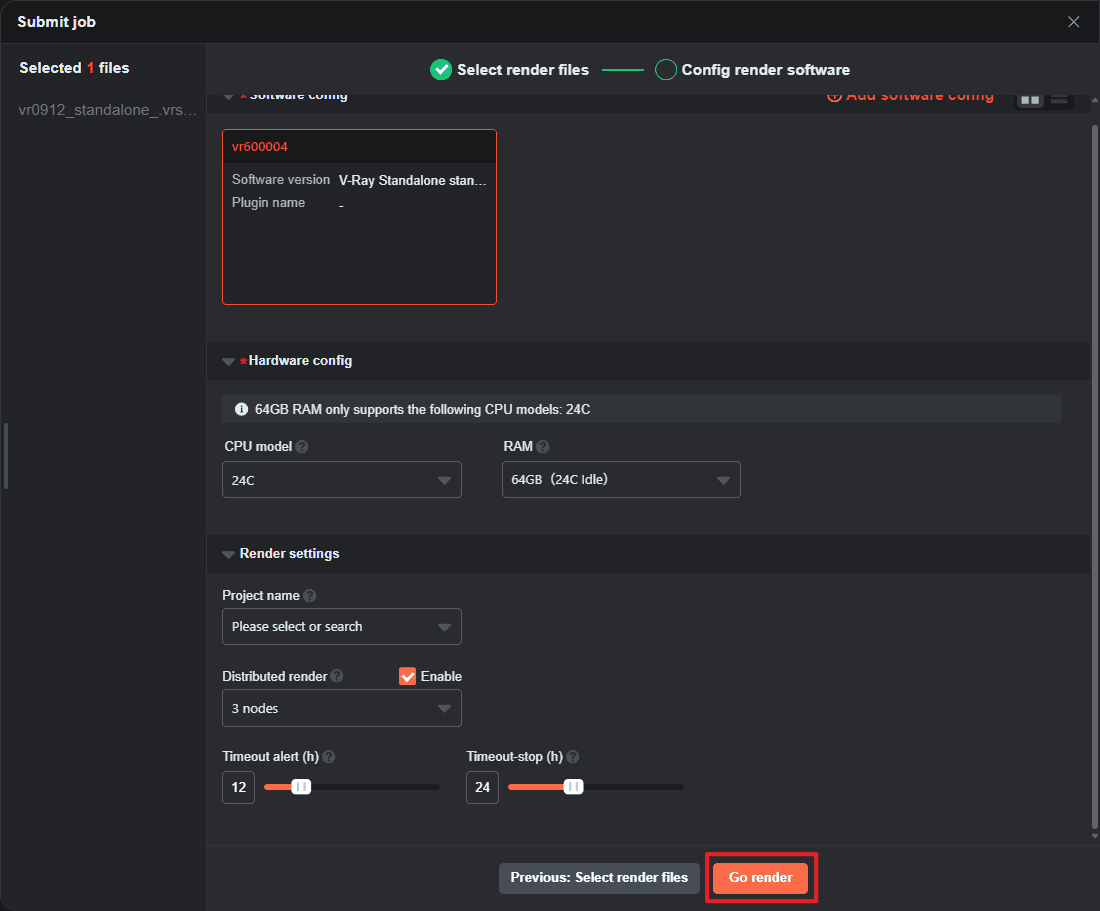The width and height of the screenshot is (1100, 911).
Task: Click the CPU model help icon
Action: click(302, 447)
